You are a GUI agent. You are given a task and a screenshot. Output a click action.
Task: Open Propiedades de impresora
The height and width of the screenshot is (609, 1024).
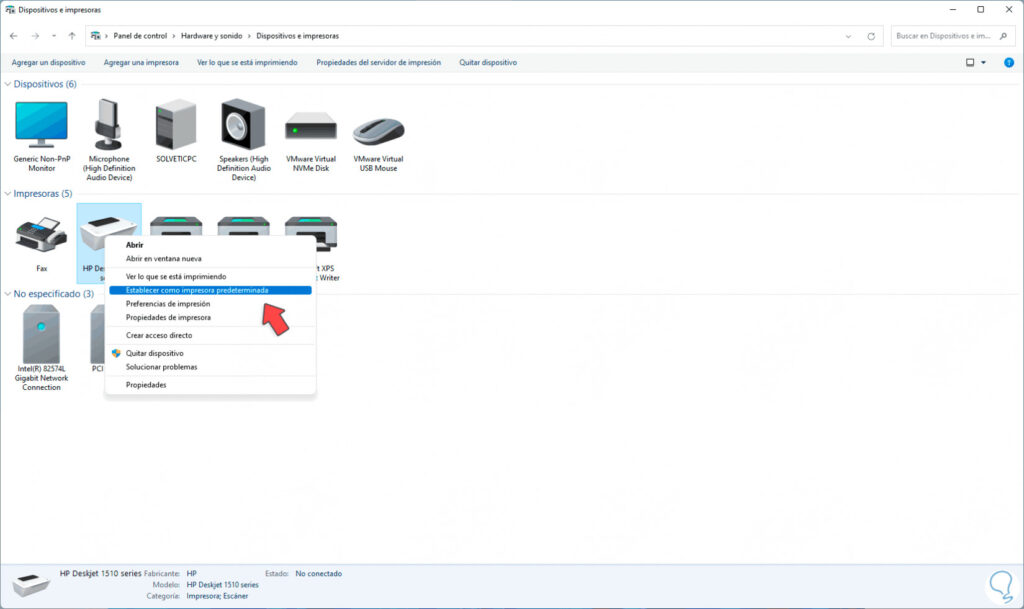tap(210, 318)
